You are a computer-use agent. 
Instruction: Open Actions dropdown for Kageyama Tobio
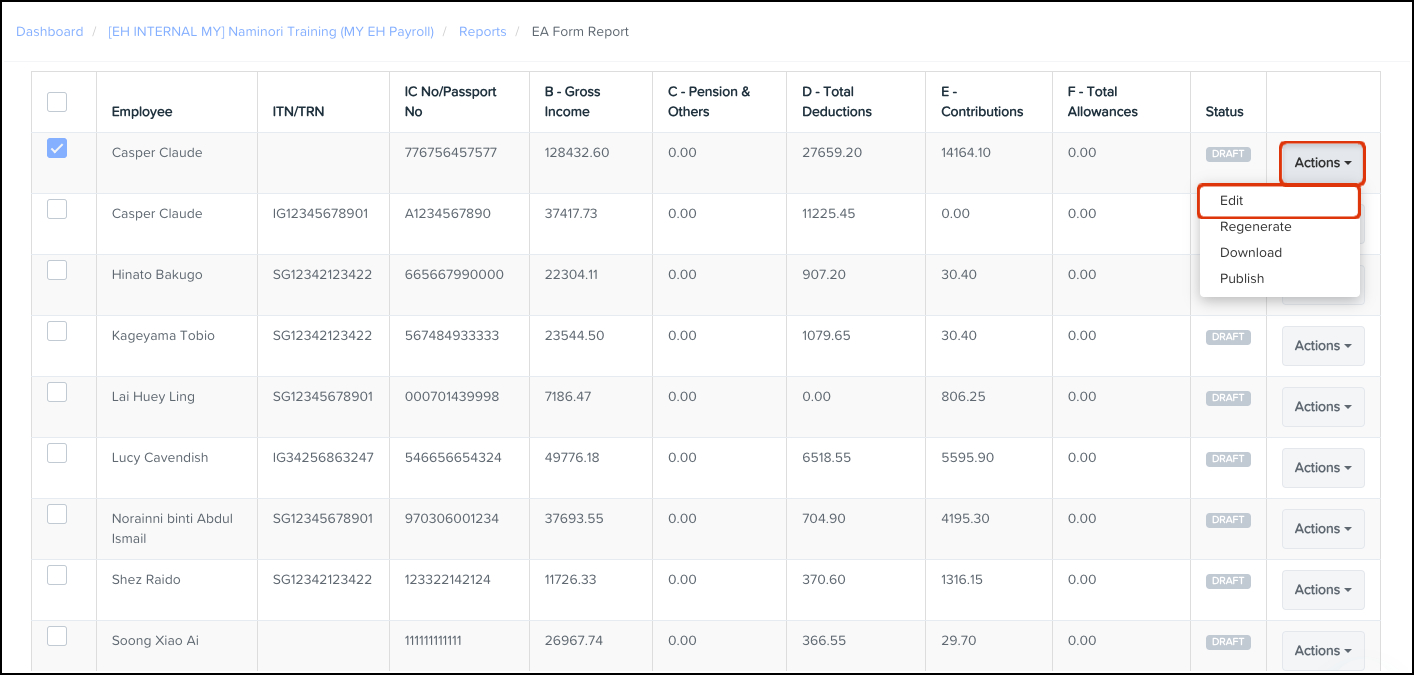(x=1322, y=346)
